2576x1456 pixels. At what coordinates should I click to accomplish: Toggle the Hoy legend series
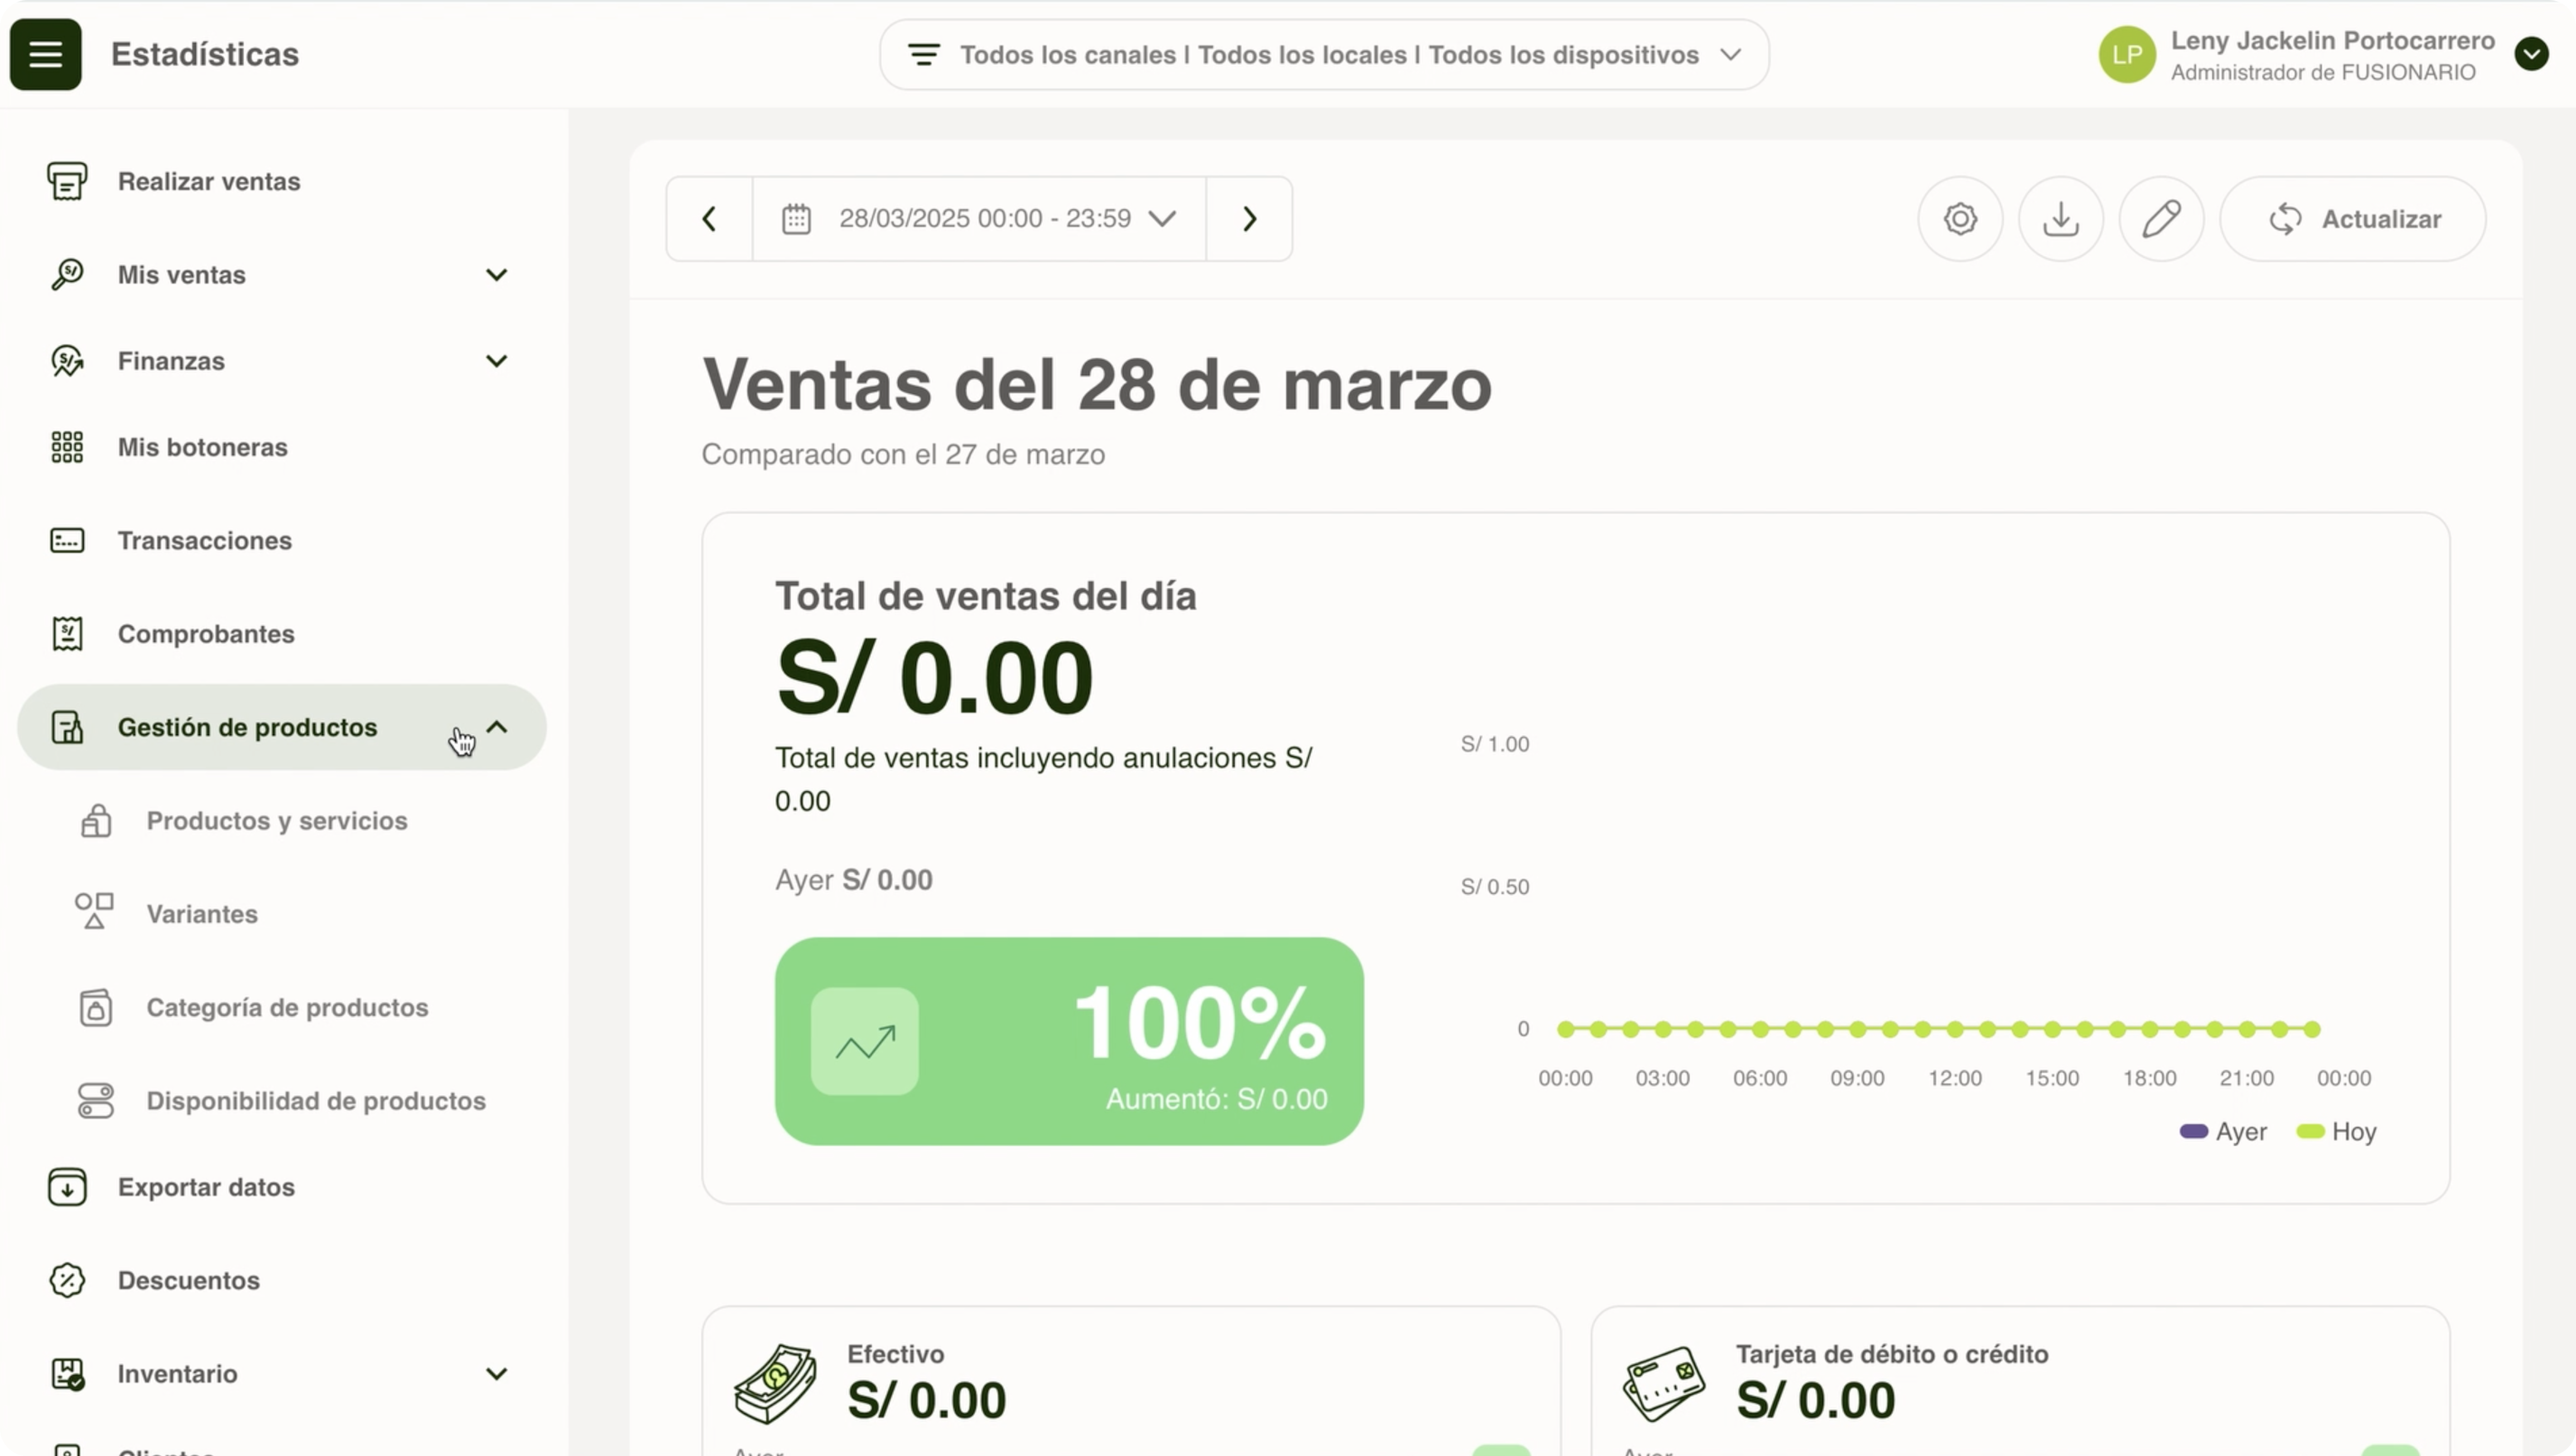pos(2336,1132)
